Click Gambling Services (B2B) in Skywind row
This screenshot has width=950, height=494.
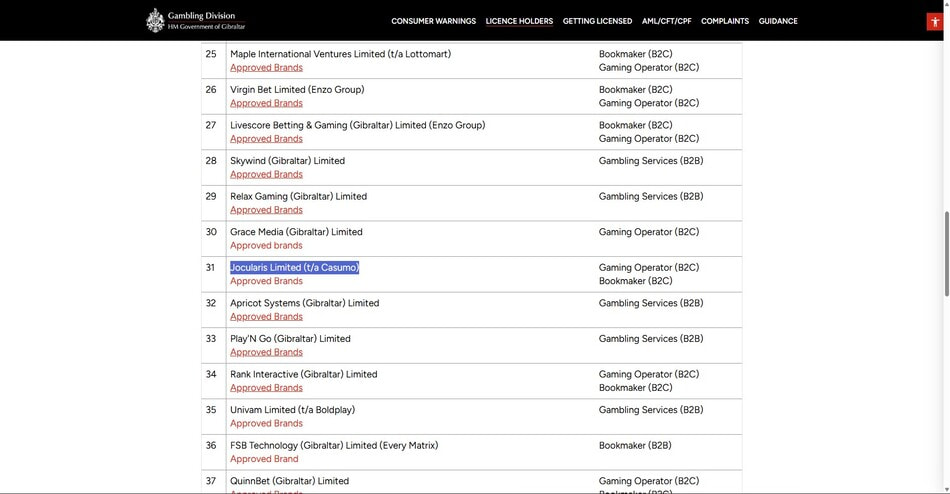point(651,161)
